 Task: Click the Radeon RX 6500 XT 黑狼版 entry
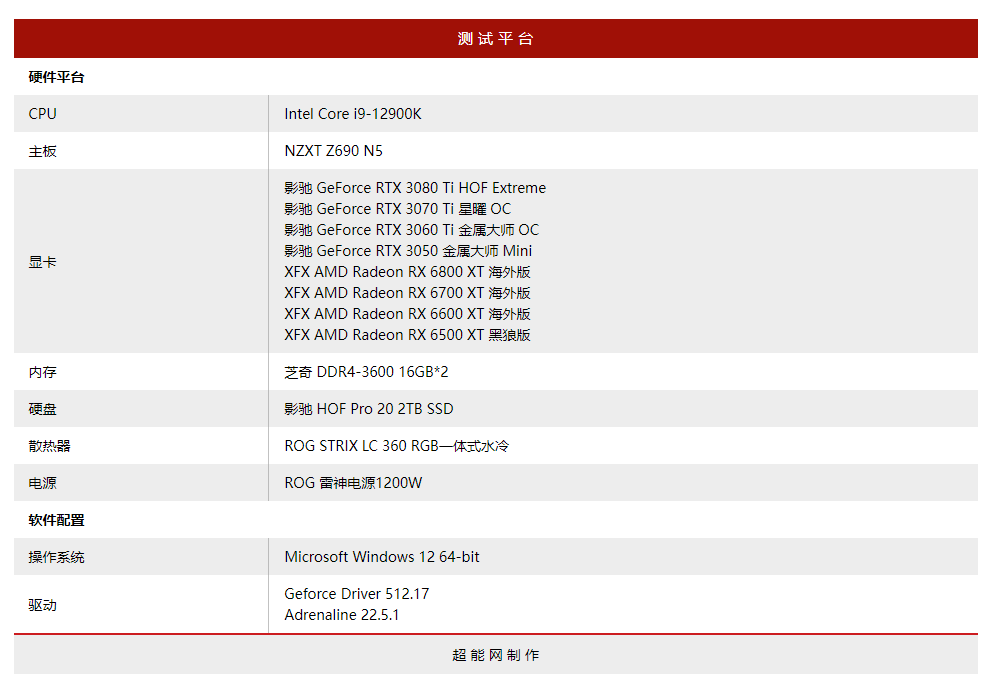tap(407, 335)
